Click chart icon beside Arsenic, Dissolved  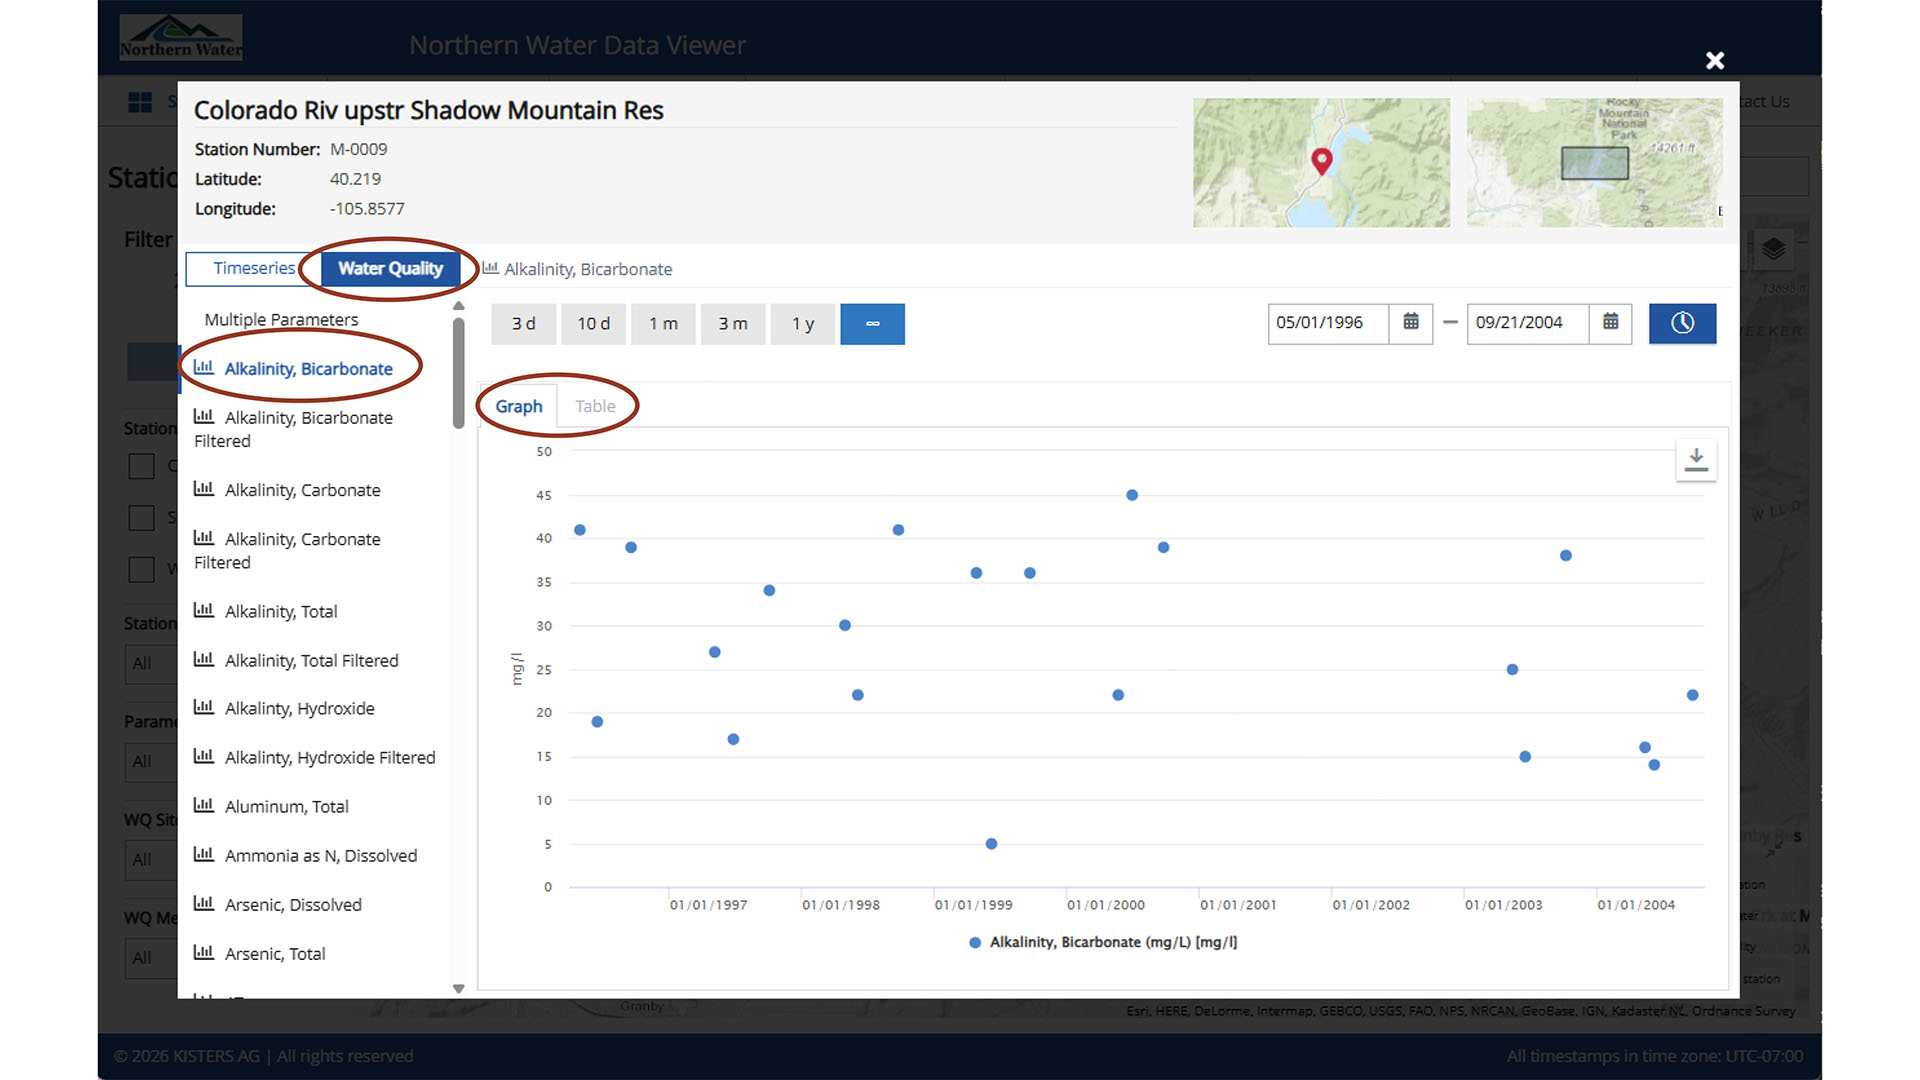204,902
